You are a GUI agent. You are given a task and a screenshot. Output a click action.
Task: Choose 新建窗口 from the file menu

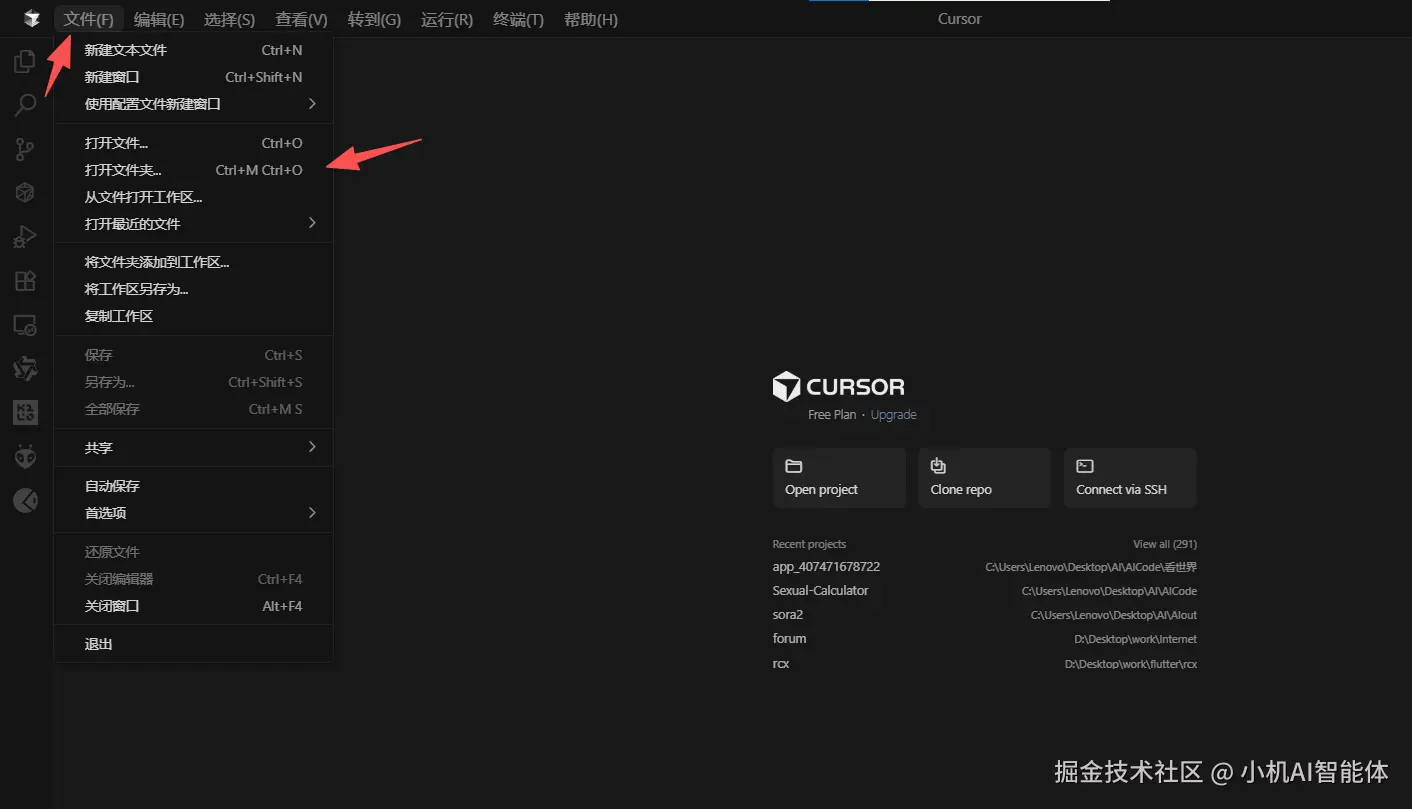pos(193,77)
